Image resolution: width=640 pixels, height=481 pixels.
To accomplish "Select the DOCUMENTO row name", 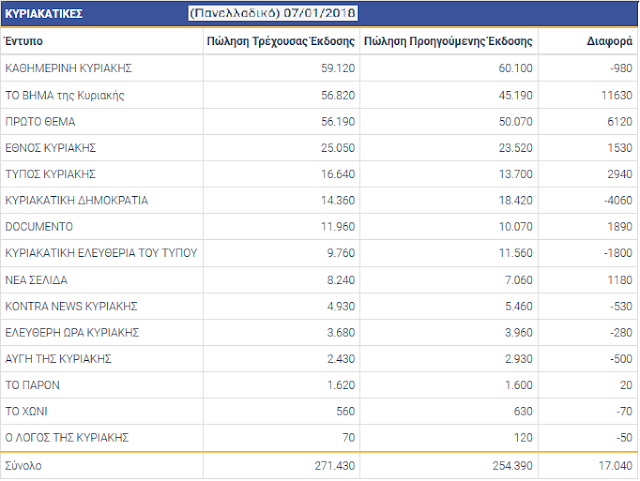I will [x=39, y=227].
